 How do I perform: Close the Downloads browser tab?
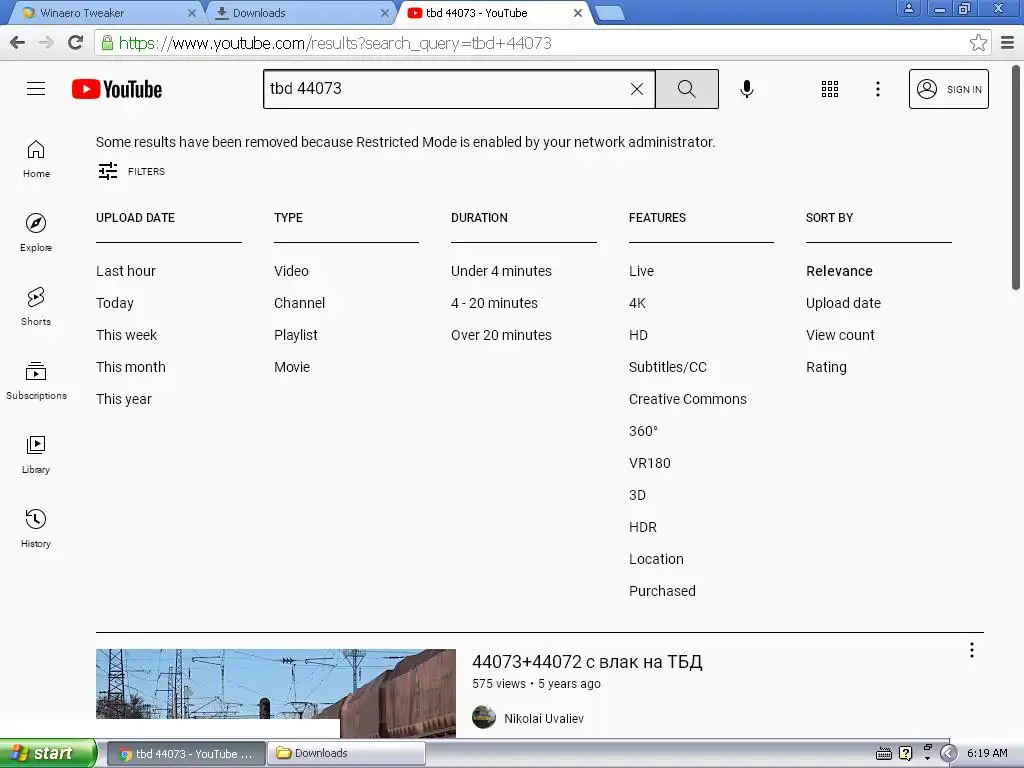pyautogui.click(x=385, y=13)
